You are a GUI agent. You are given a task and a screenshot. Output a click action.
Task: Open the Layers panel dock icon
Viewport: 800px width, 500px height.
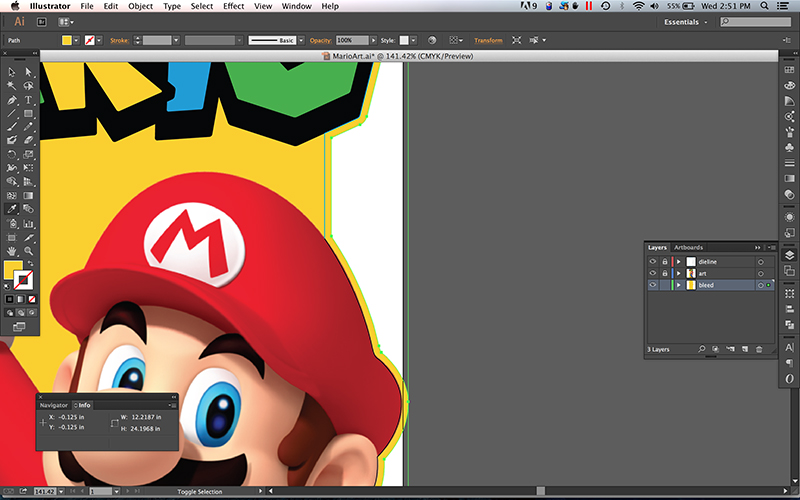(x=789, y=256)
